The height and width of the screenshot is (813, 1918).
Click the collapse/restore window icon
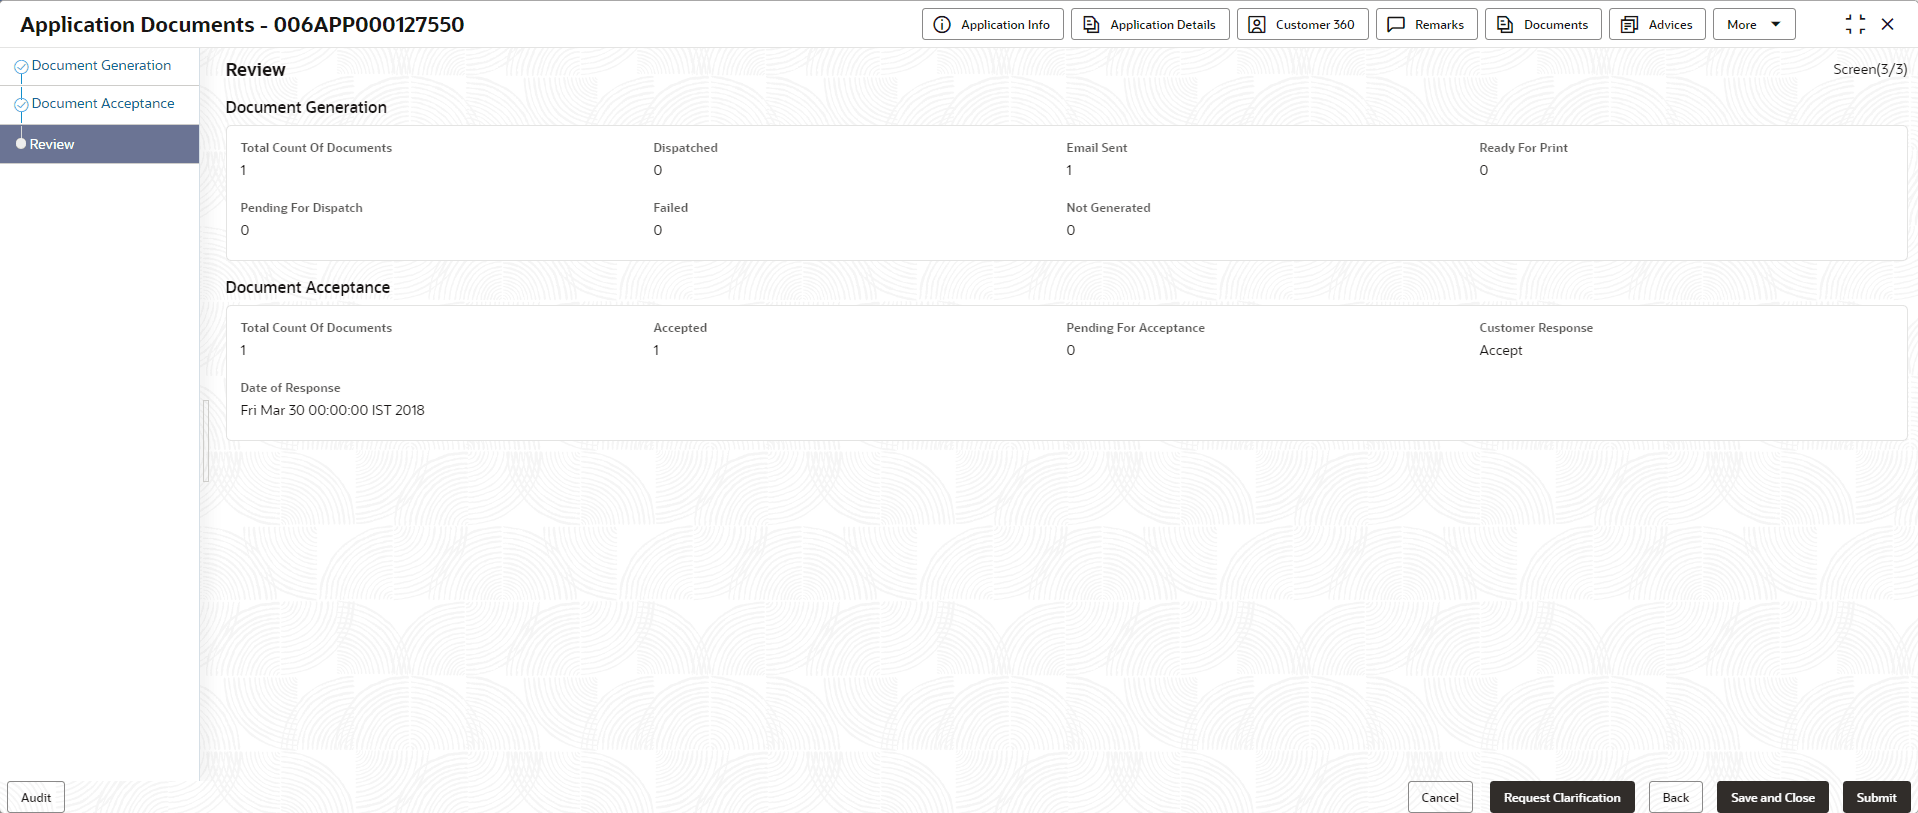(x=1855, y=24)
